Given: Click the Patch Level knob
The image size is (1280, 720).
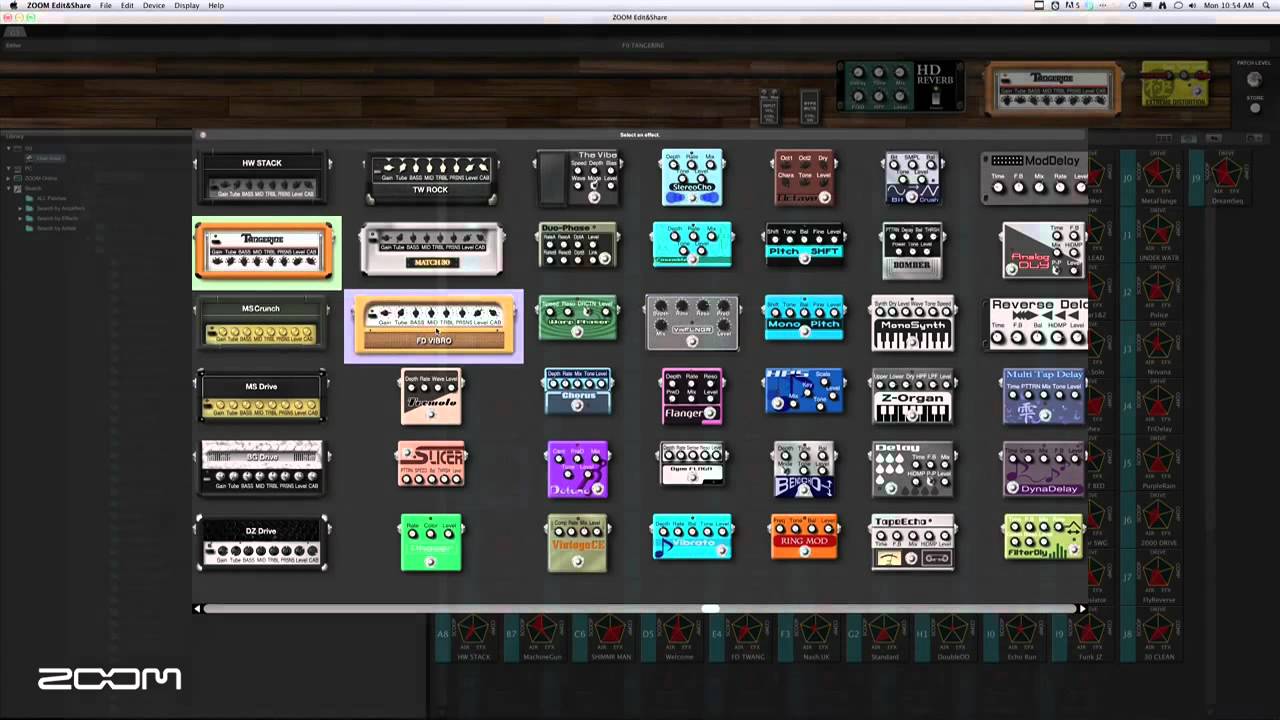Looking at the screenshot, I should pyautogui.click(x=1254, y=79).
